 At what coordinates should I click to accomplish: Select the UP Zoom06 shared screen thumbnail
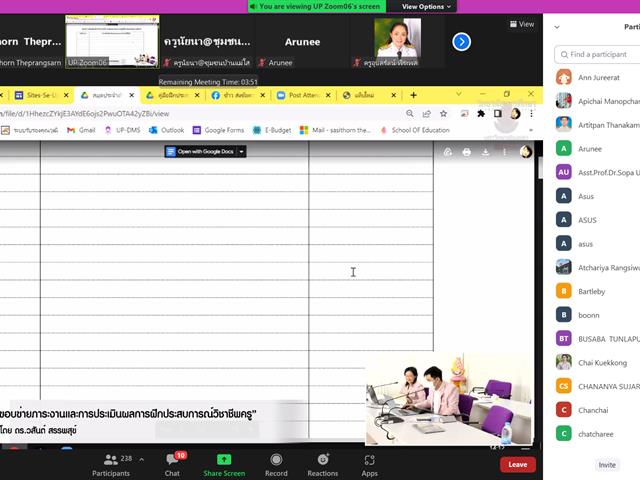(x=112, y=41)
